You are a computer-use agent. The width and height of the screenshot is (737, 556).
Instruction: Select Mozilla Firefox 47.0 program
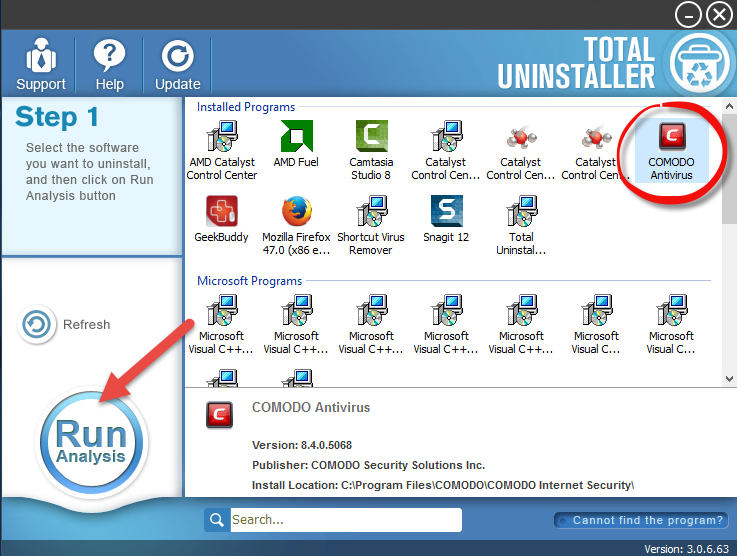click(296, 226)
